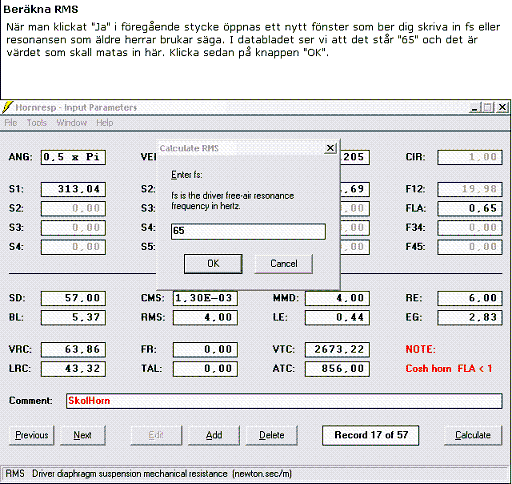This screenshot has width=512, height=484.
Task: Click the Beräkna RMS heading
Action: 41,9
